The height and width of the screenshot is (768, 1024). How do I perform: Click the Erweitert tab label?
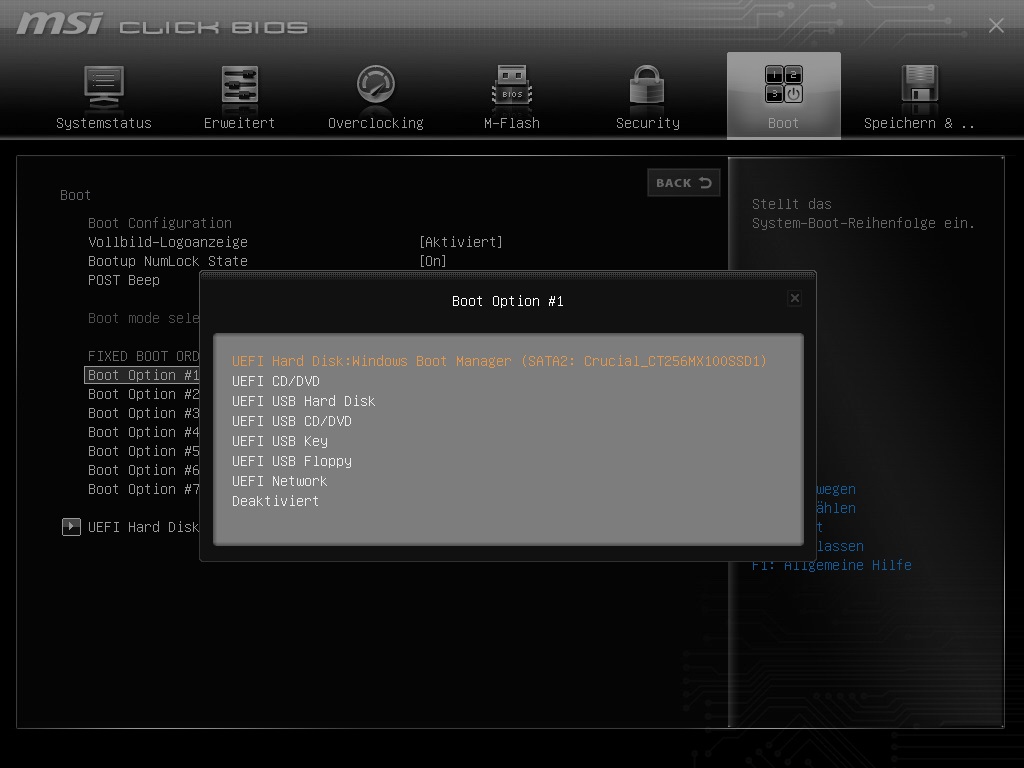(240, 123)
